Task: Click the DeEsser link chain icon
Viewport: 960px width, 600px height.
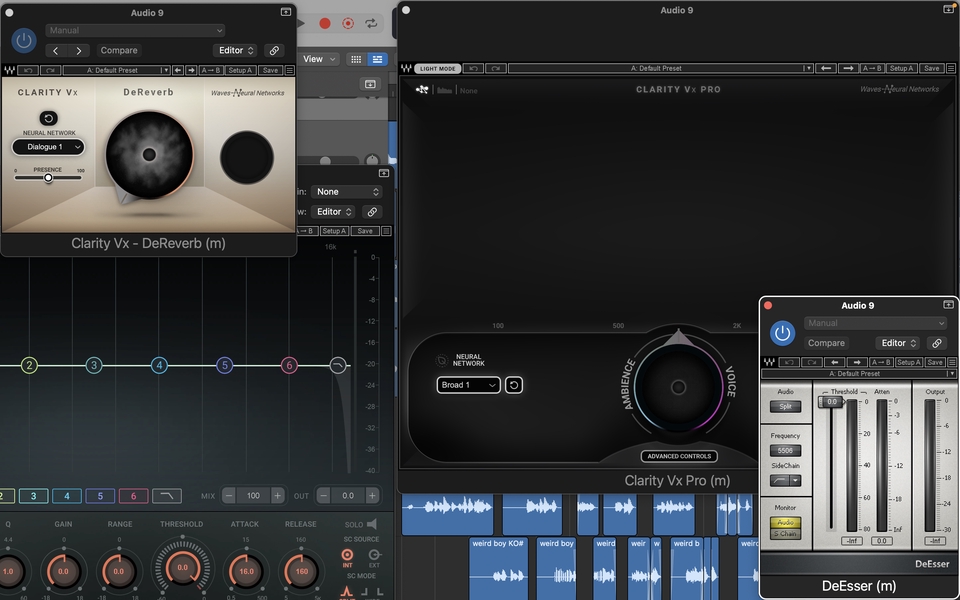Action: coord(937,343)
